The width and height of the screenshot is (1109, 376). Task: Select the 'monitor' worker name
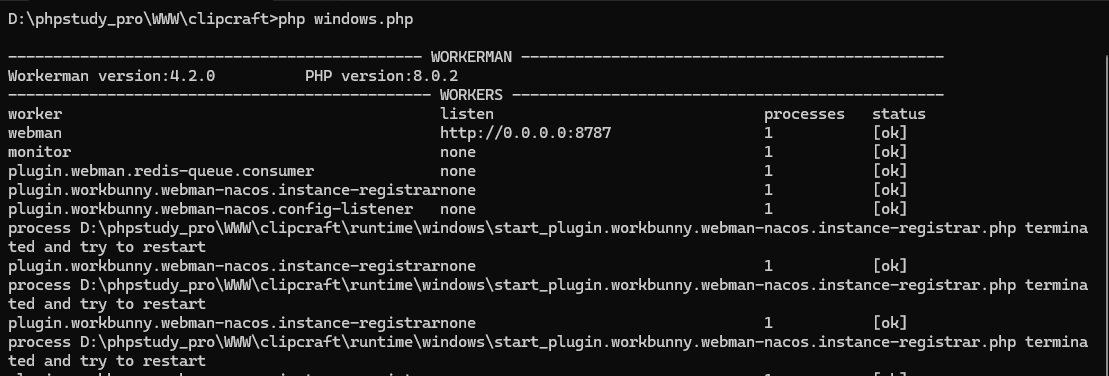pos(40,152)
